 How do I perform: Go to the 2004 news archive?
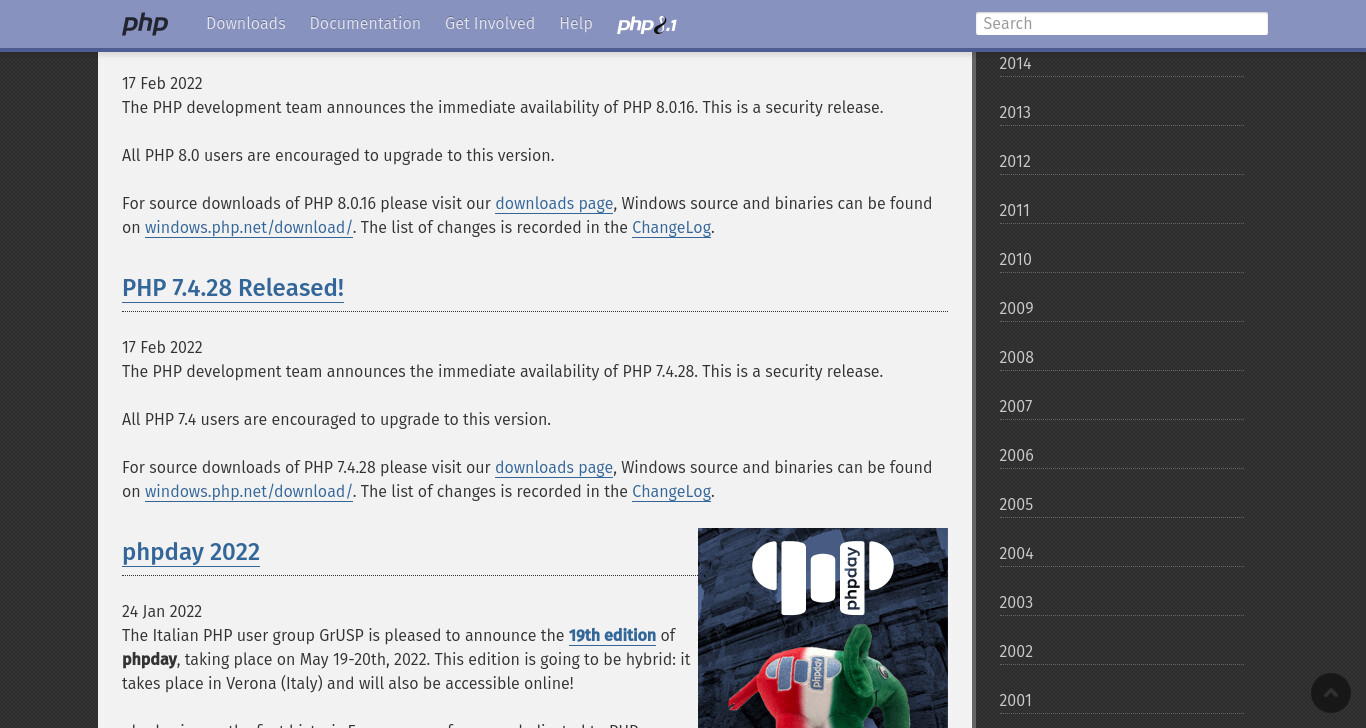click(x=1122, y=554)
